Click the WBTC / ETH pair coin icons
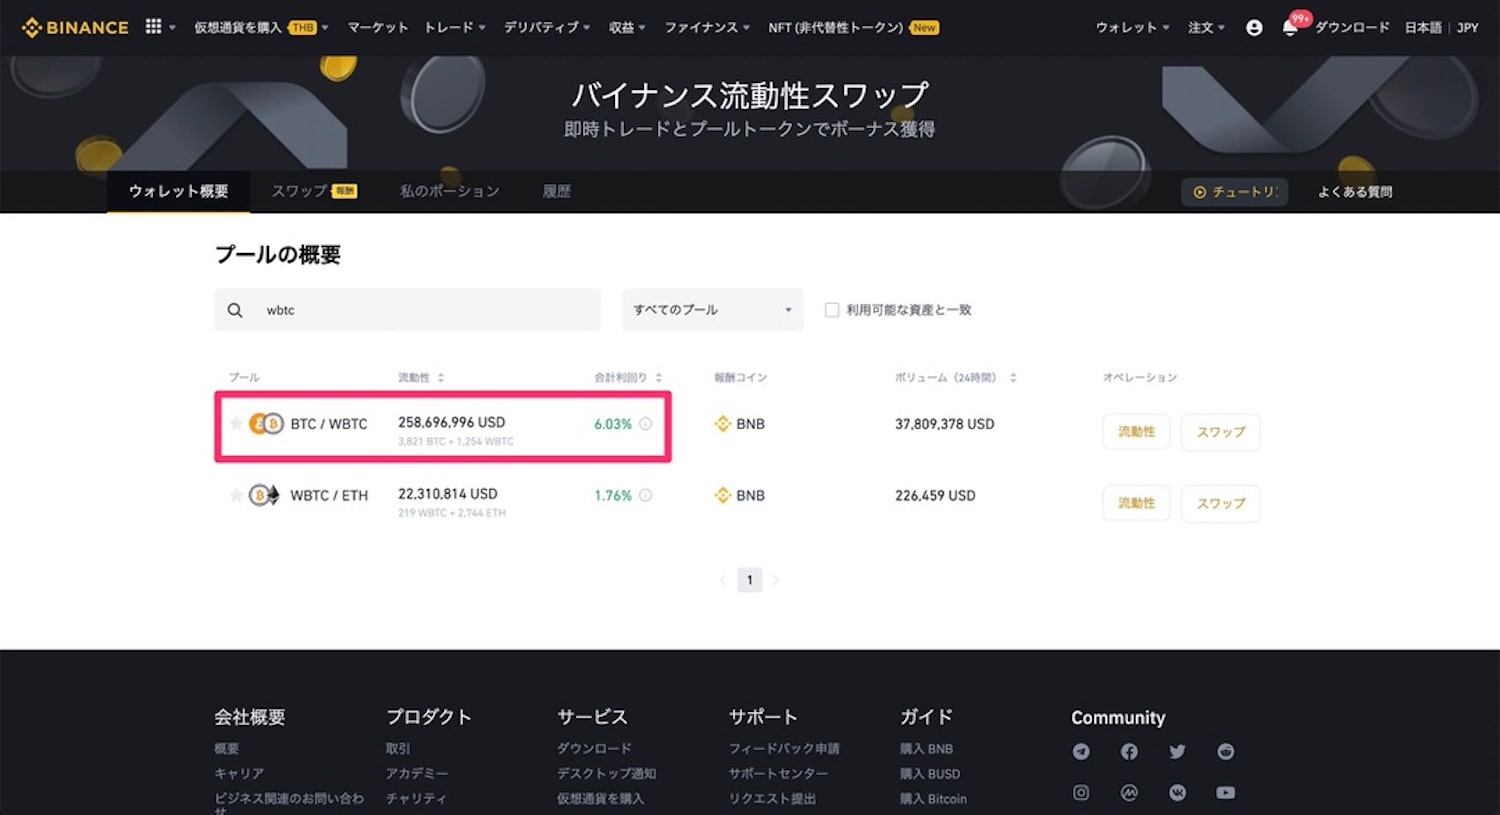 266,495
